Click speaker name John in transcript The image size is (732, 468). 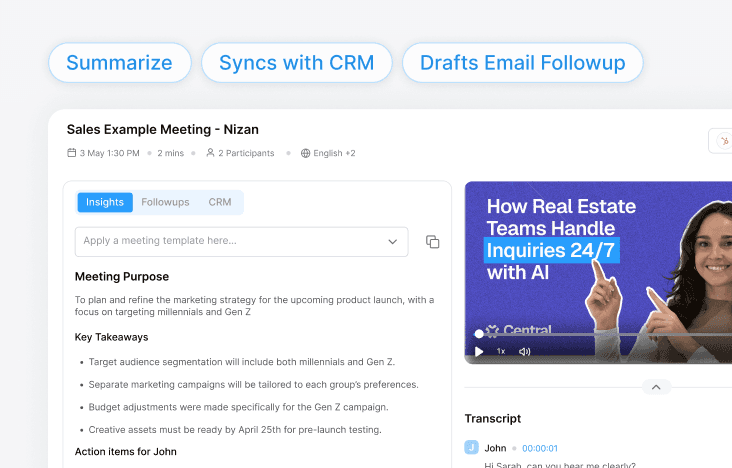[495, 448]
